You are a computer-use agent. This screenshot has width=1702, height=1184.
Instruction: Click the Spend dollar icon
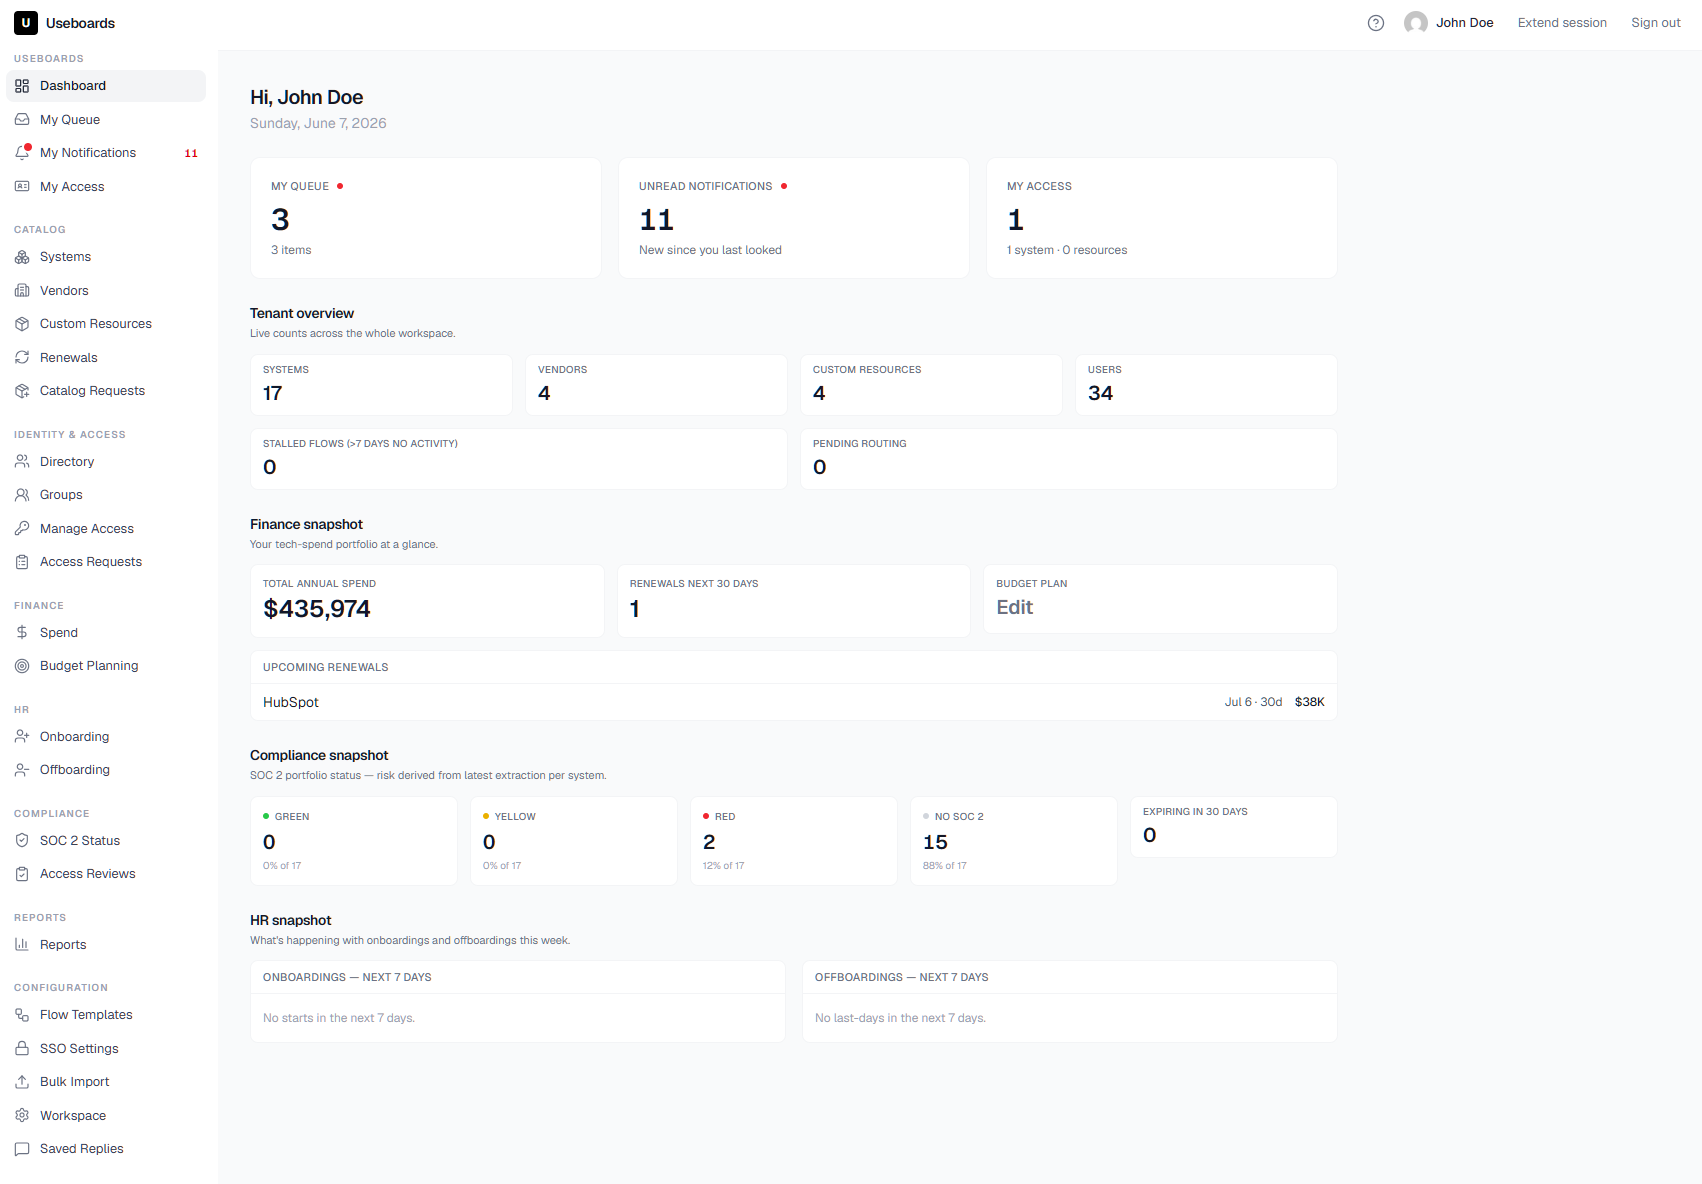[22, 633]
